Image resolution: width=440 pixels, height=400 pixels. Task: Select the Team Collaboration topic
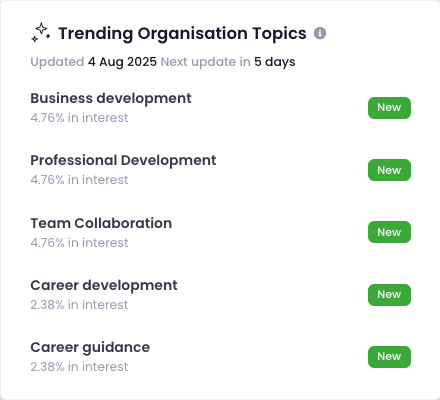tap(101, 223)
